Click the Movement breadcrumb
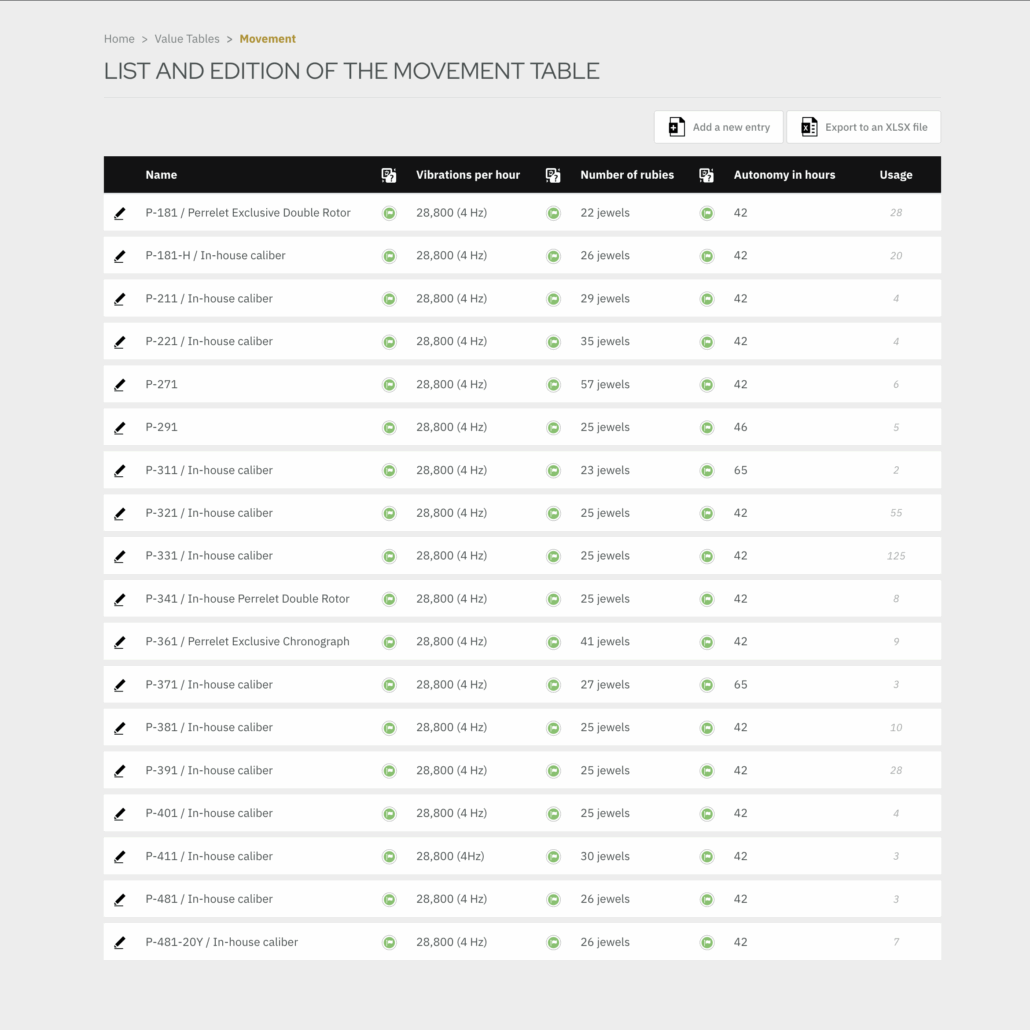 point(267,39)
